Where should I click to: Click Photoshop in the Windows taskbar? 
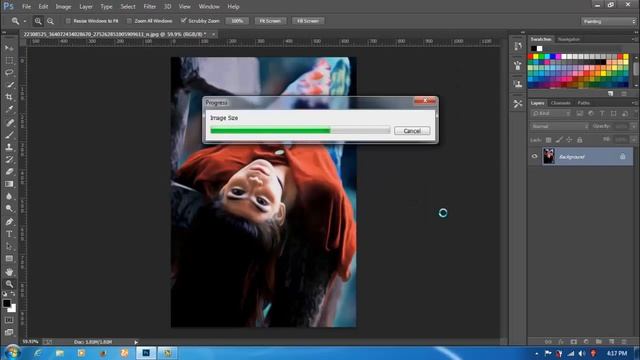click(x=146, y=353)
